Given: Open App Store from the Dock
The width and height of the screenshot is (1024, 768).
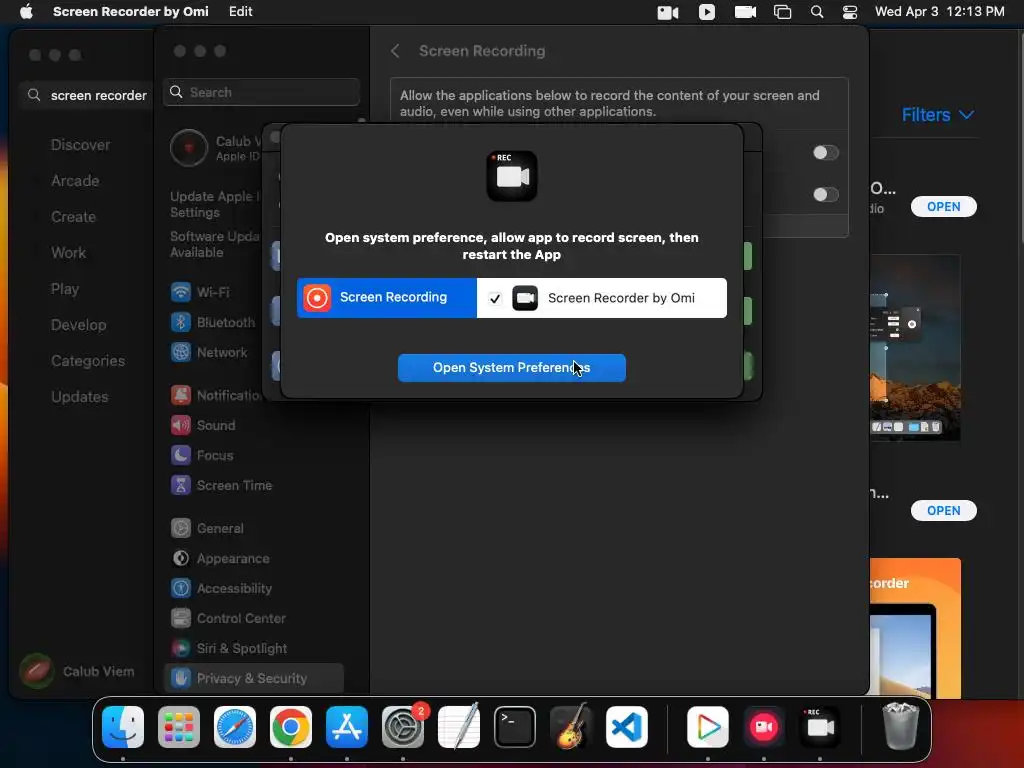Looking at the screenshot, I should 347,727.
